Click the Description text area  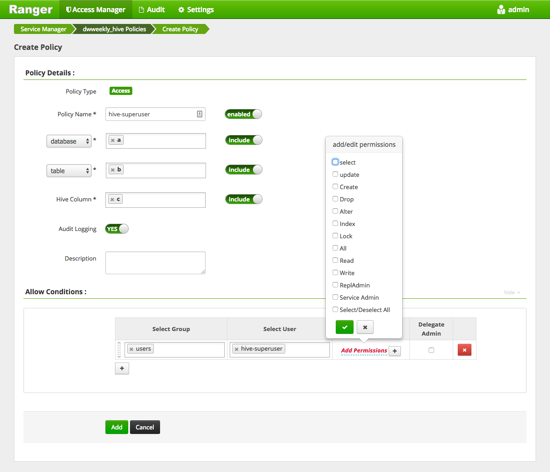coord(155,263)
